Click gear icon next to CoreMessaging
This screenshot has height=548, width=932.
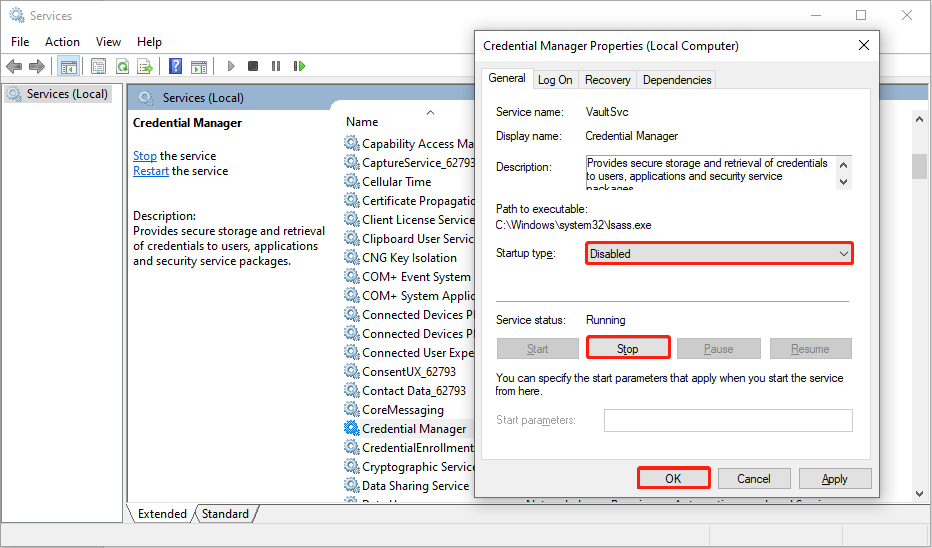tap(352, 410)
